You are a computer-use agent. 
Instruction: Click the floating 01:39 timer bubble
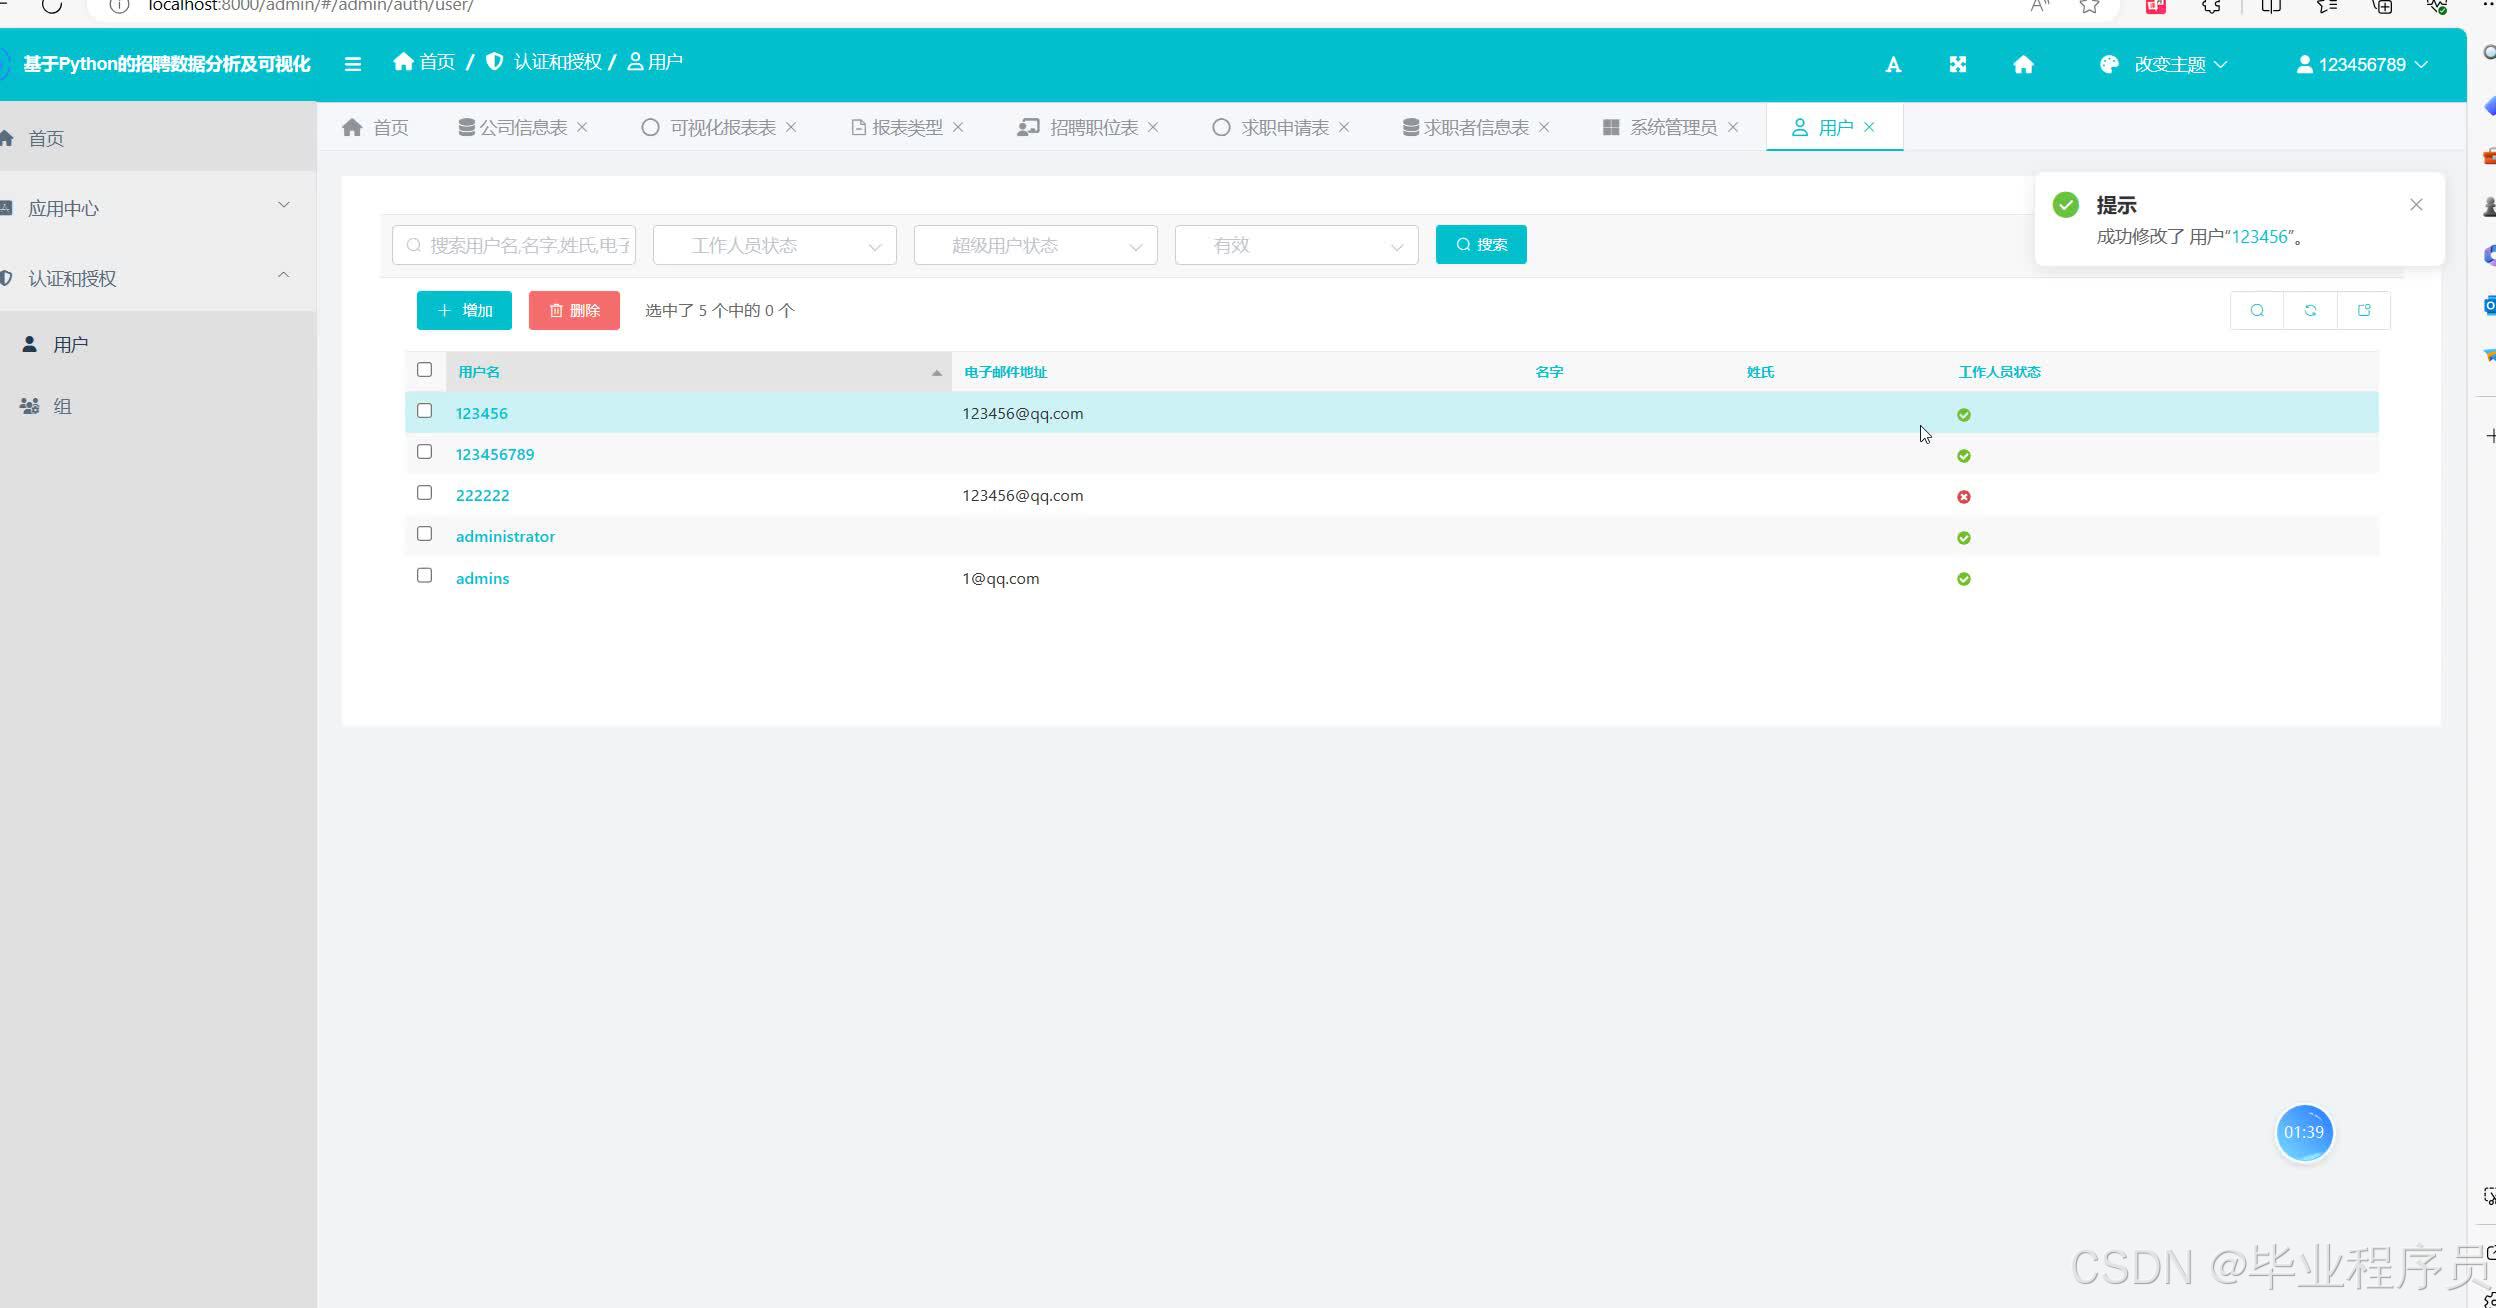(x=2304, y=1132)
